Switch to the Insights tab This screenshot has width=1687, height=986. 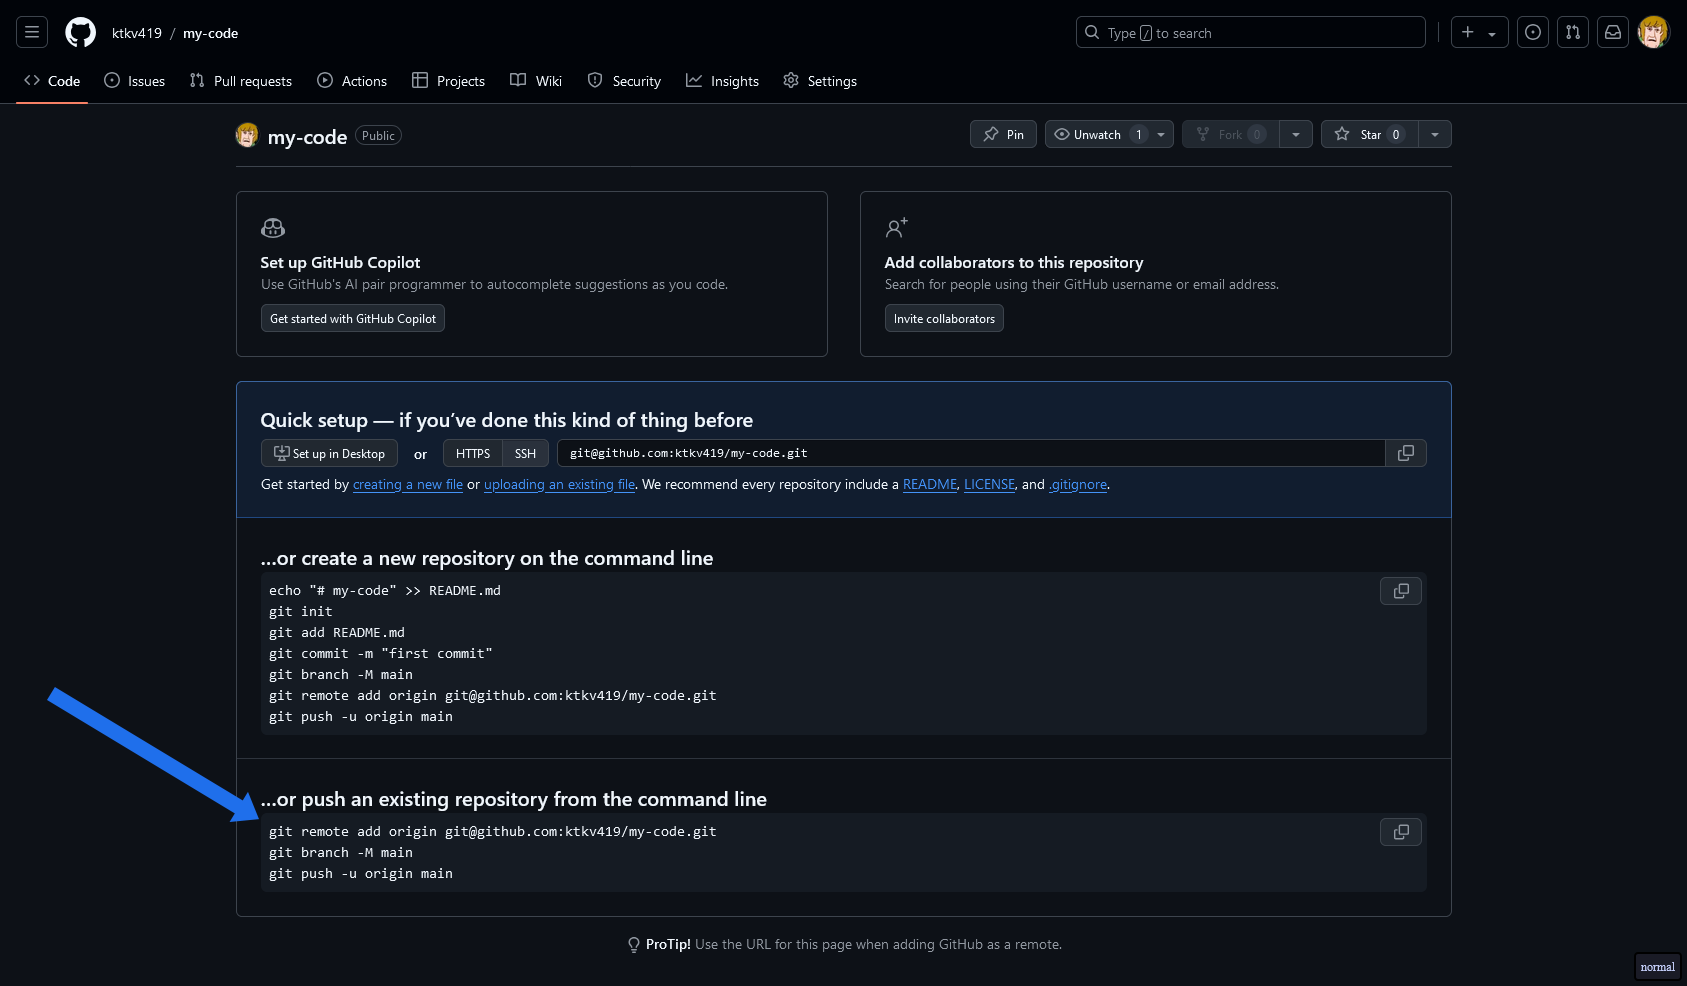(722, 81)
